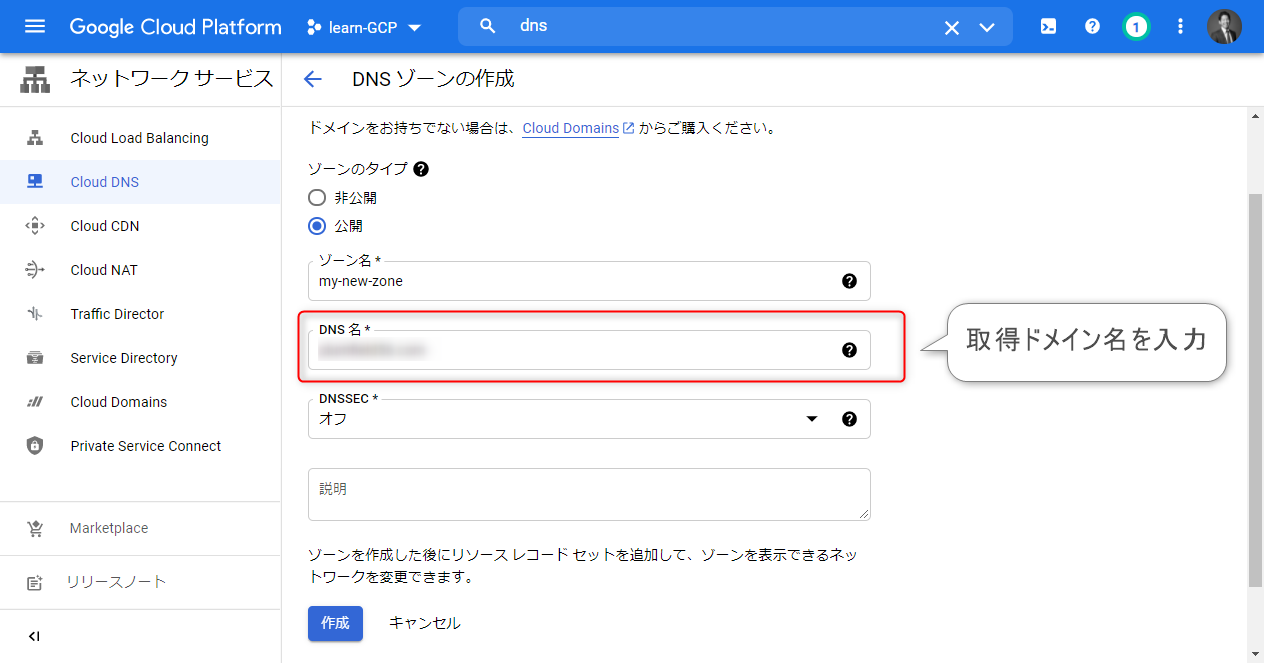Open Traffic Director in sidebar
Screen dimensions: 1264x663
click(x=140, y=314)
